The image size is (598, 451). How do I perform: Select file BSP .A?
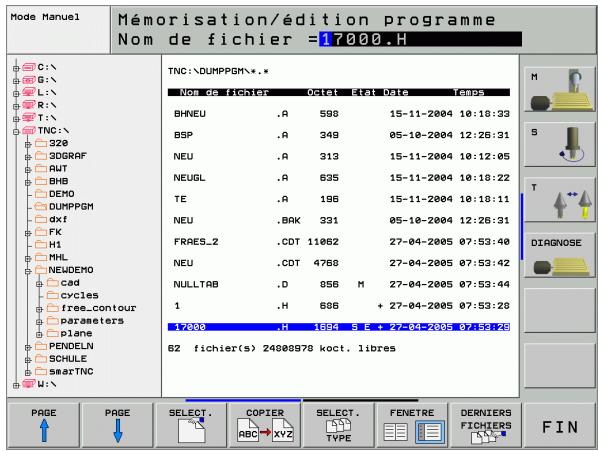coord(339,135)
